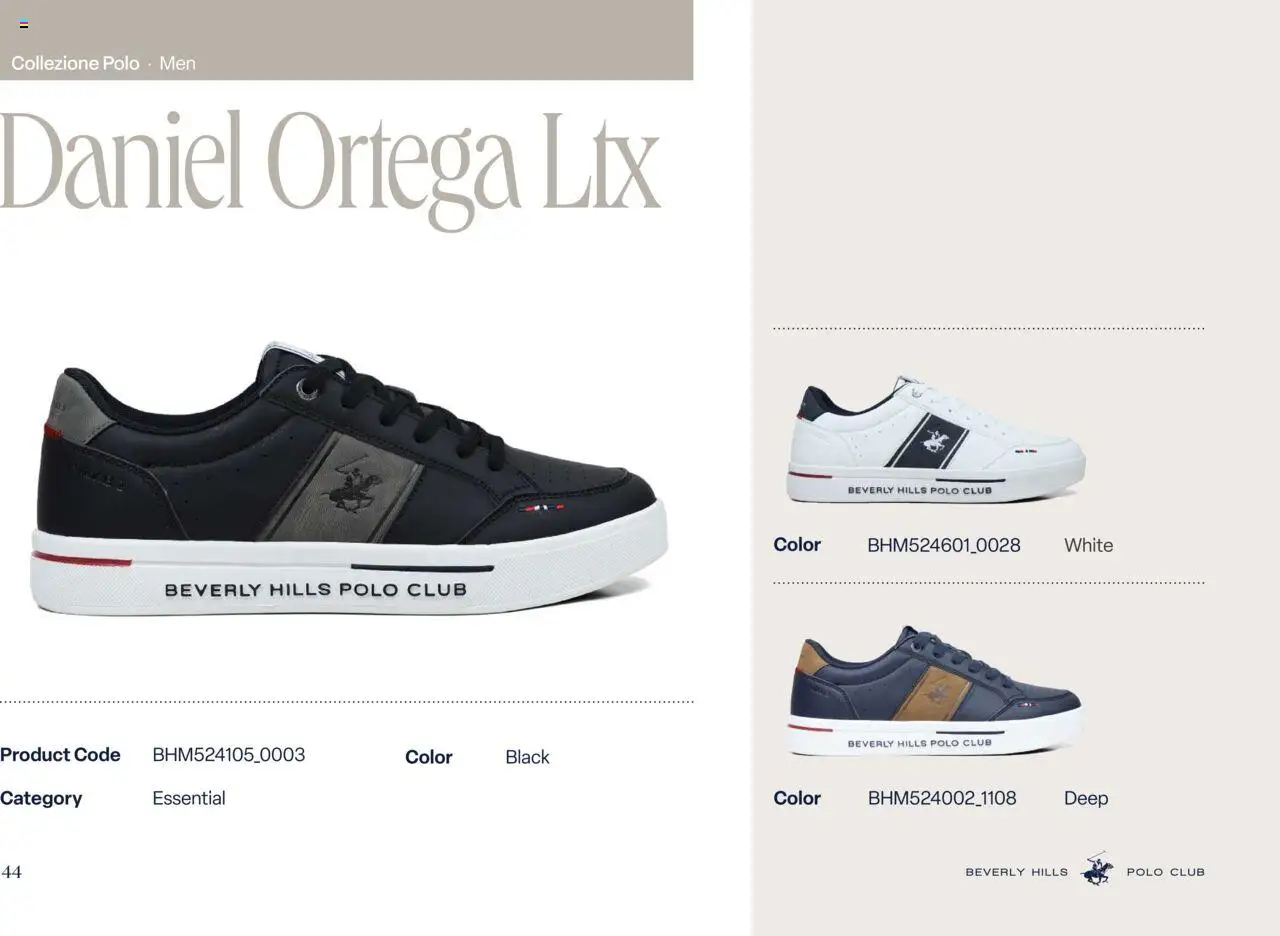Click the CMYK color bar mark
Image resolution: width=1280 pixels, height=936 pixels.
pyautogui.click(x=24, y=25)
